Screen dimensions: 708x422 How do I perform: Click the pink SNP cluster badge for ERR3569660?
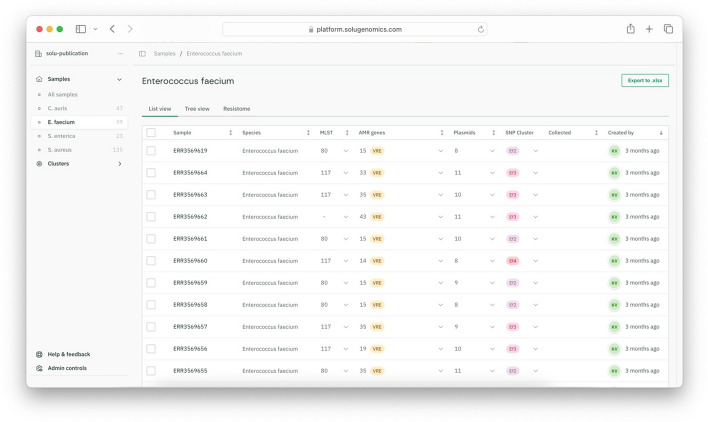click(512, 261)
